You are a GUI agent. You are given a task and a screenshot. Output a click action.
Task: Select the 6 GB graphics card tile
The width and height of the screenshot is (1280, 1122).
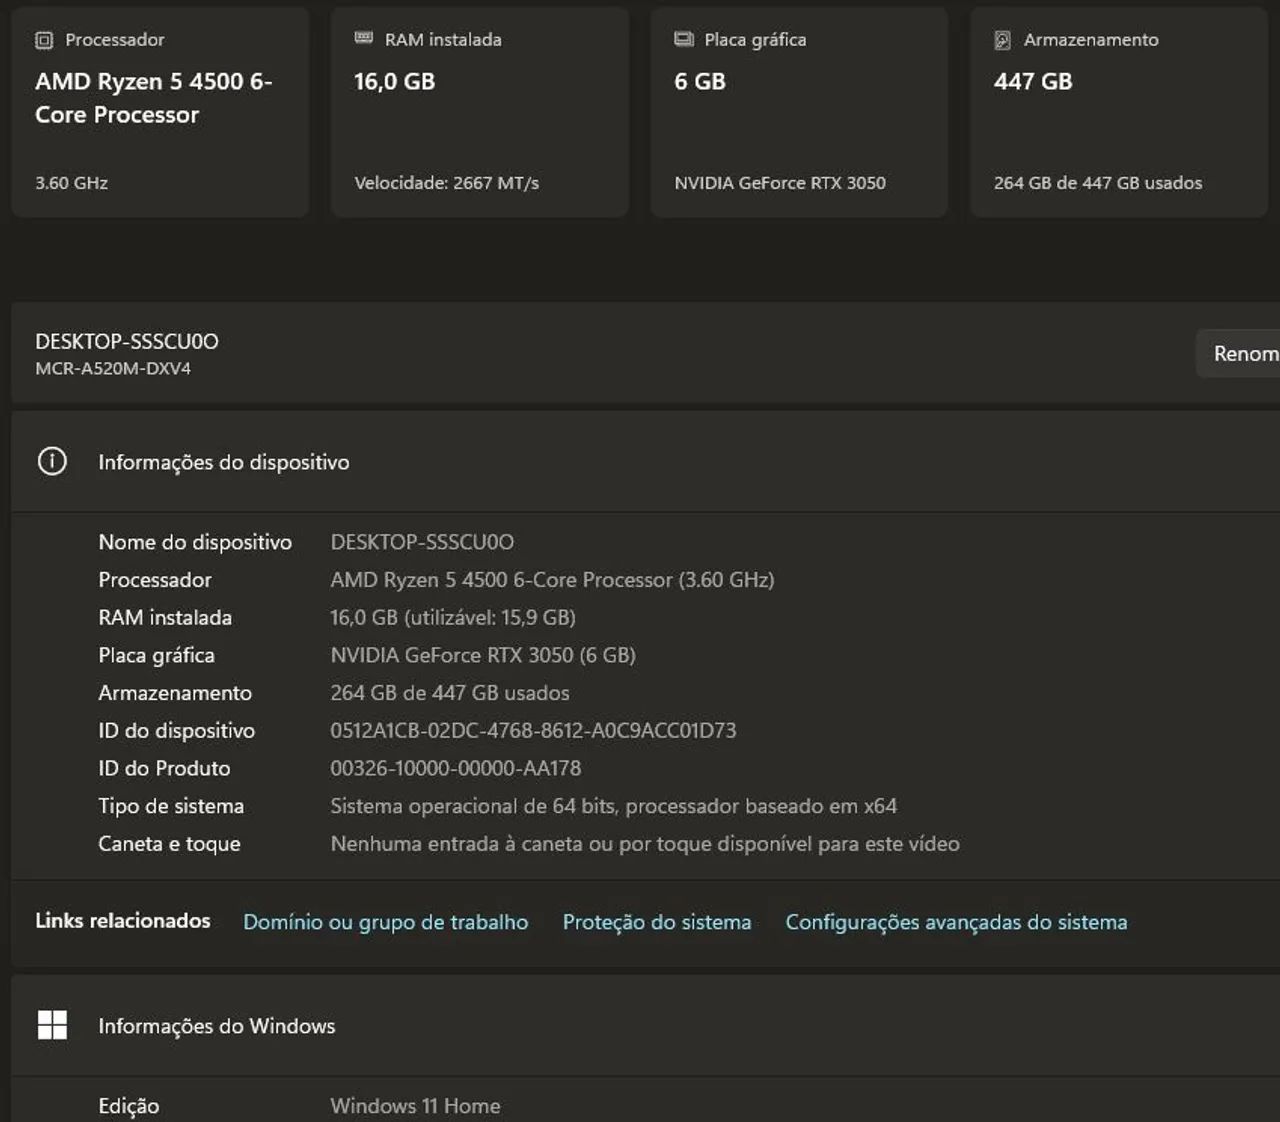[x=799, y=111]
